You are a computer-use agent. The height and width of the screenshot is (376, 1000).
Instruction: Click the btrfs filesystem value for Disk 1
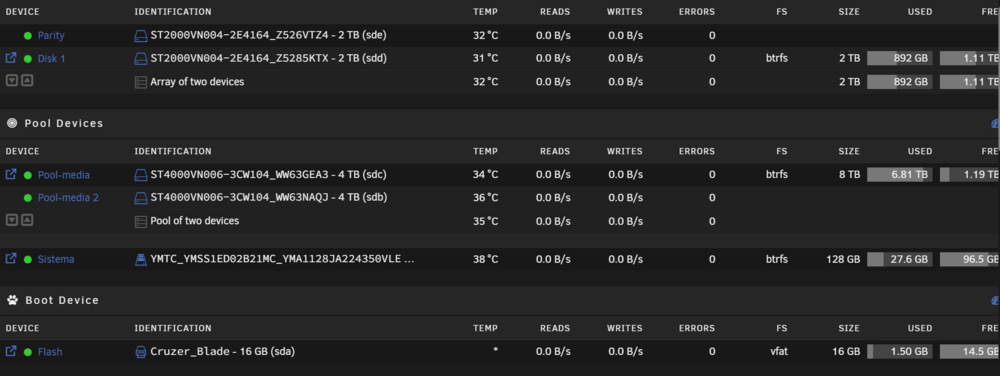tap(777, 59)
